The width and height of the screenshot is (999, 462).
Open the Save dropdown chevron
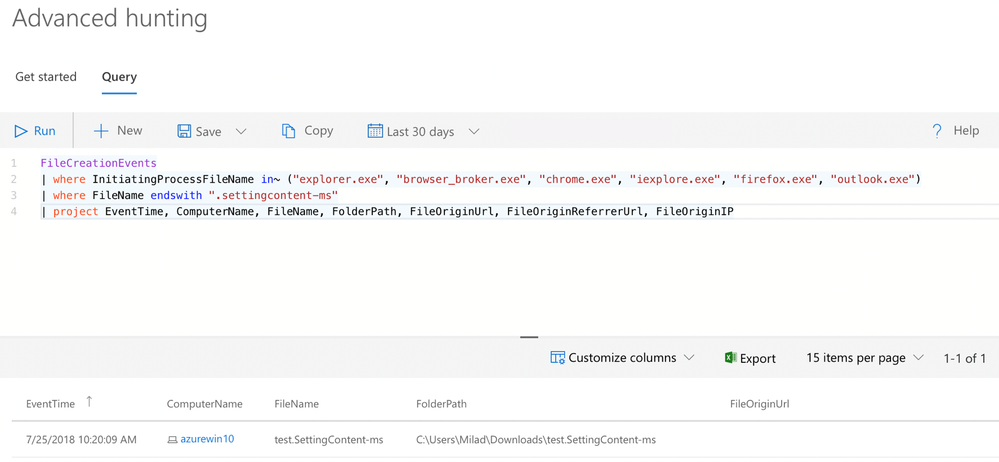[x=241, y=131]
